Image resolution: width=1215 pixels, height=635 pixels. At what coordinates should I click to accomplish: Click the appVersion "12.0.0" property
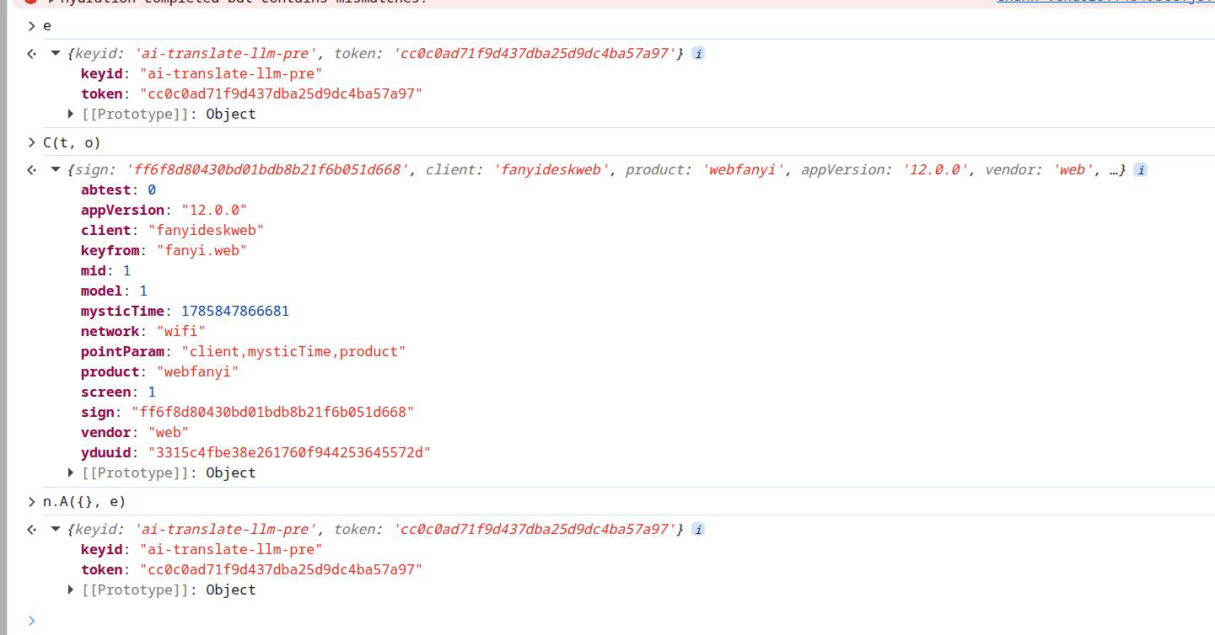pyautogui.click(x=164, y=210)
